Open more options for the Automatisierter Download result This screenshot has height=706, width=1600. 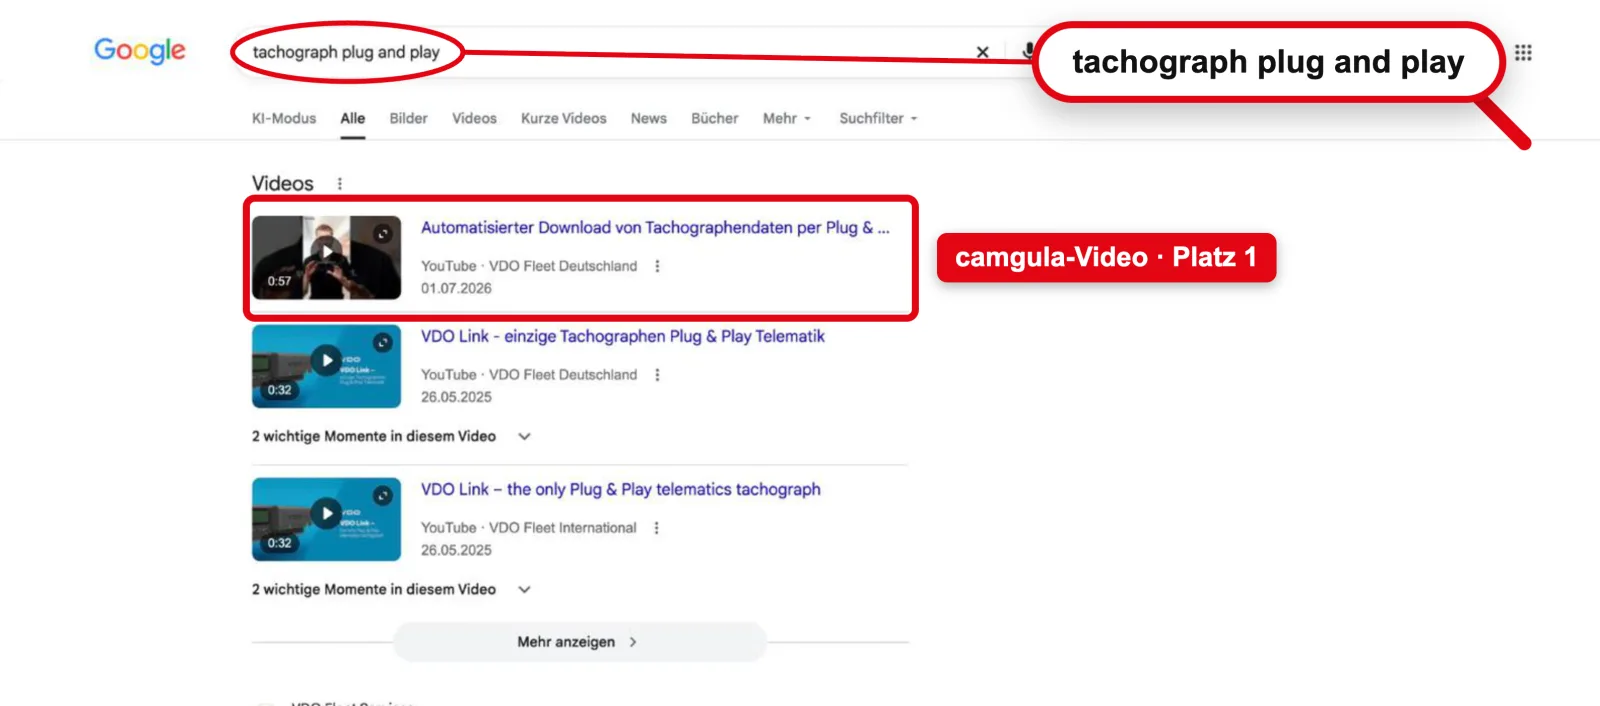click(657, 266)
